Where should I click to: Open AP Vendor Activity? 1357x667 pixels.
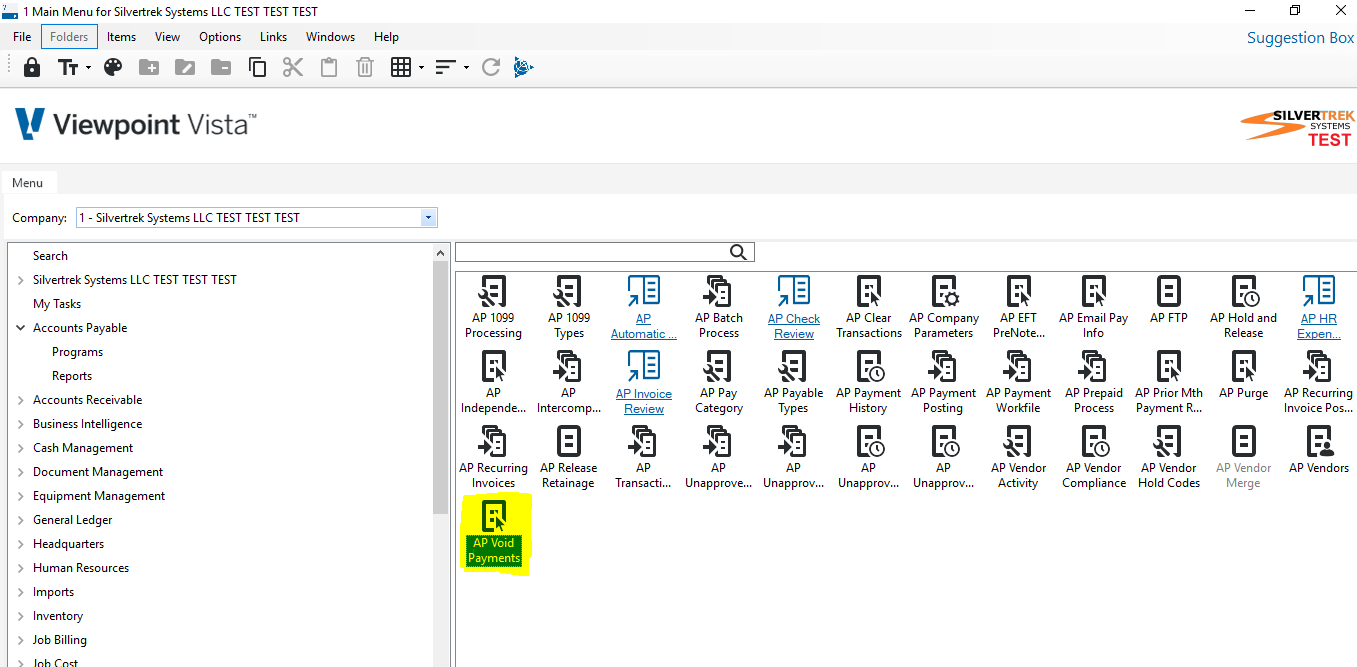(1018, 458)
